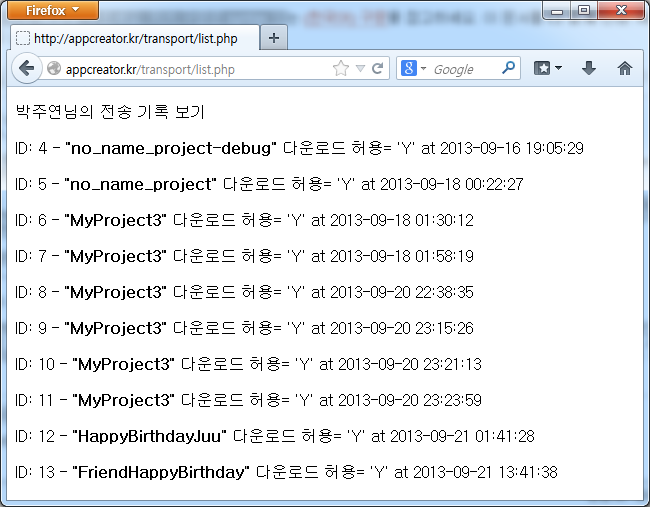Click timestamp 2013-09-18 01:58:19
650x507 pixels.
[402, 256]
